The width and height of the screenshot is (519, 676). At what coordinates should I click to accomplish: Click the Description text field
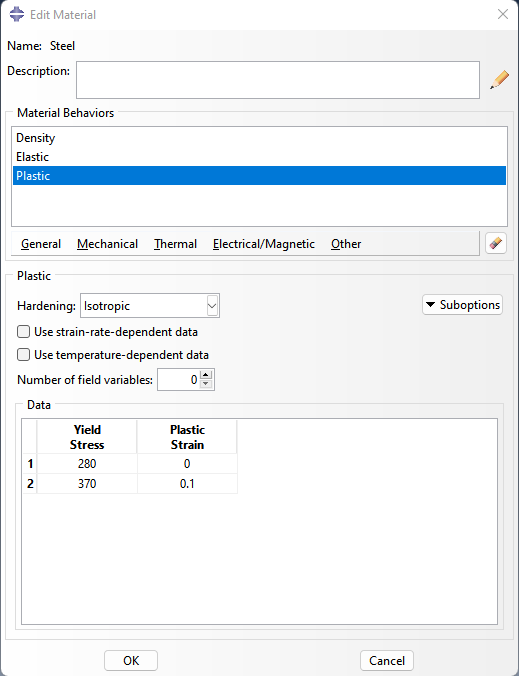click(x=278, y=80)
